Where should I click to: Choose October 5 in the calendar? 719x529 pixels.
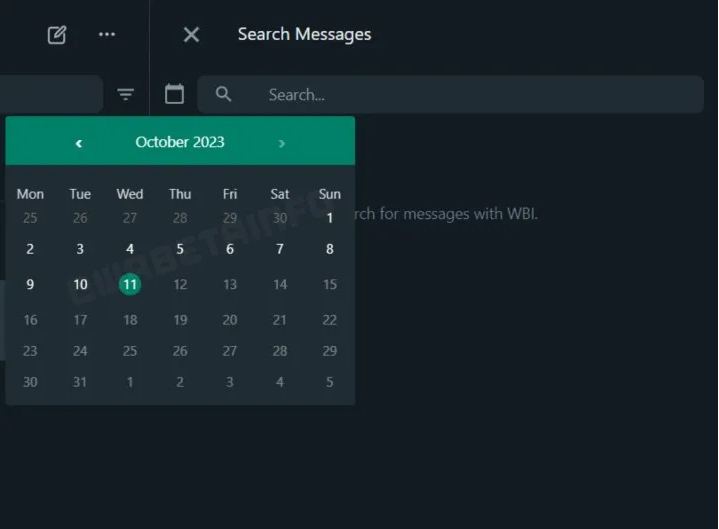click(x=180, y=250)
